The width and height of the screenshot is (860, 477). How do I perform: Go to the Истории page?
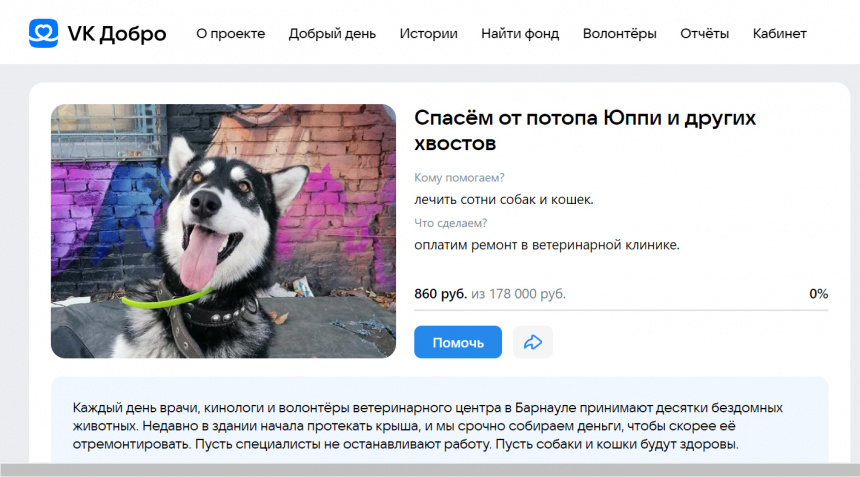[x=428, y=33]
